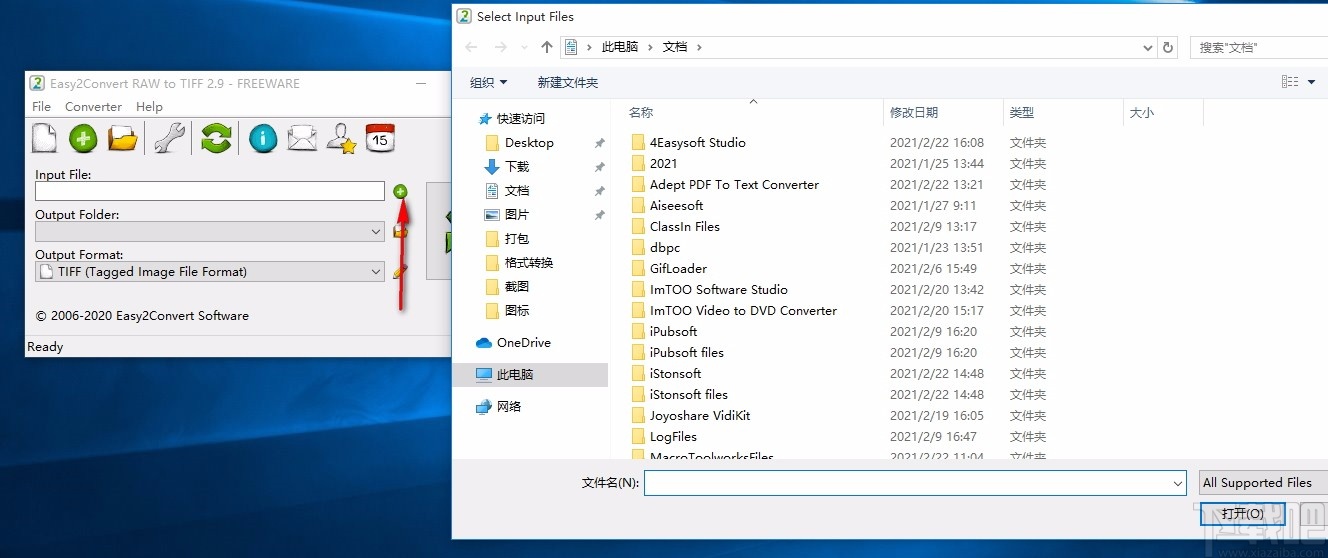Select 打包 folder in navigation pane
This screenshot has width=1328, height=558.
(517, 239)
